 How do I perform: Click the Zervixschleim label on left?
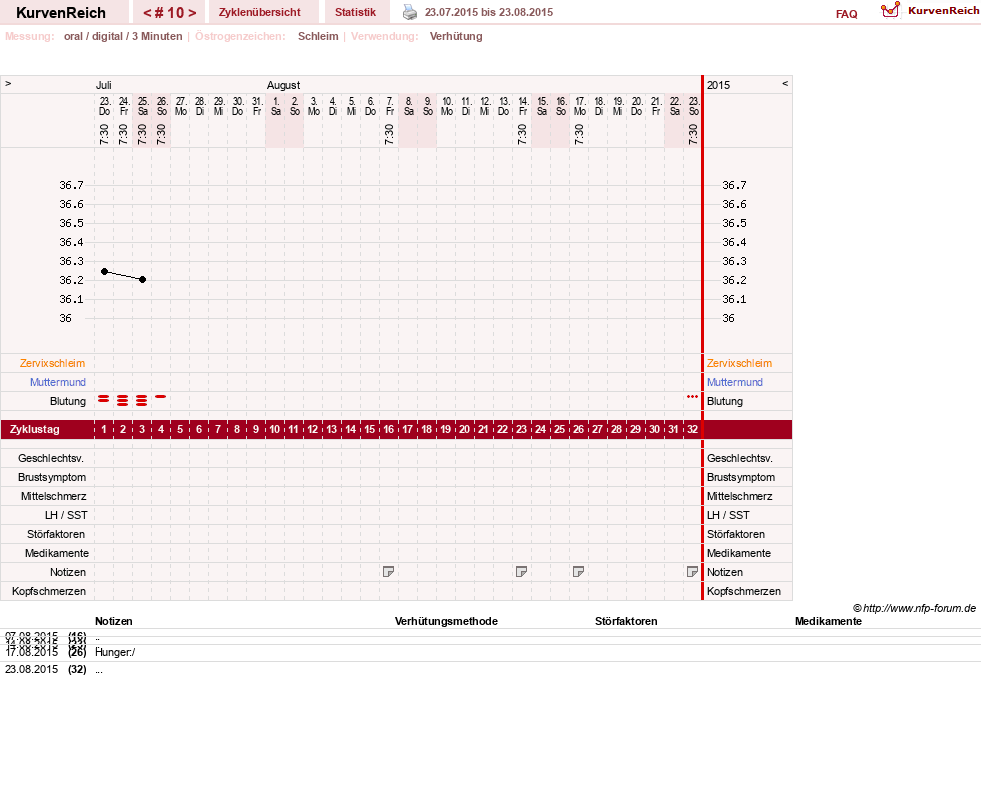pos(52,363)
